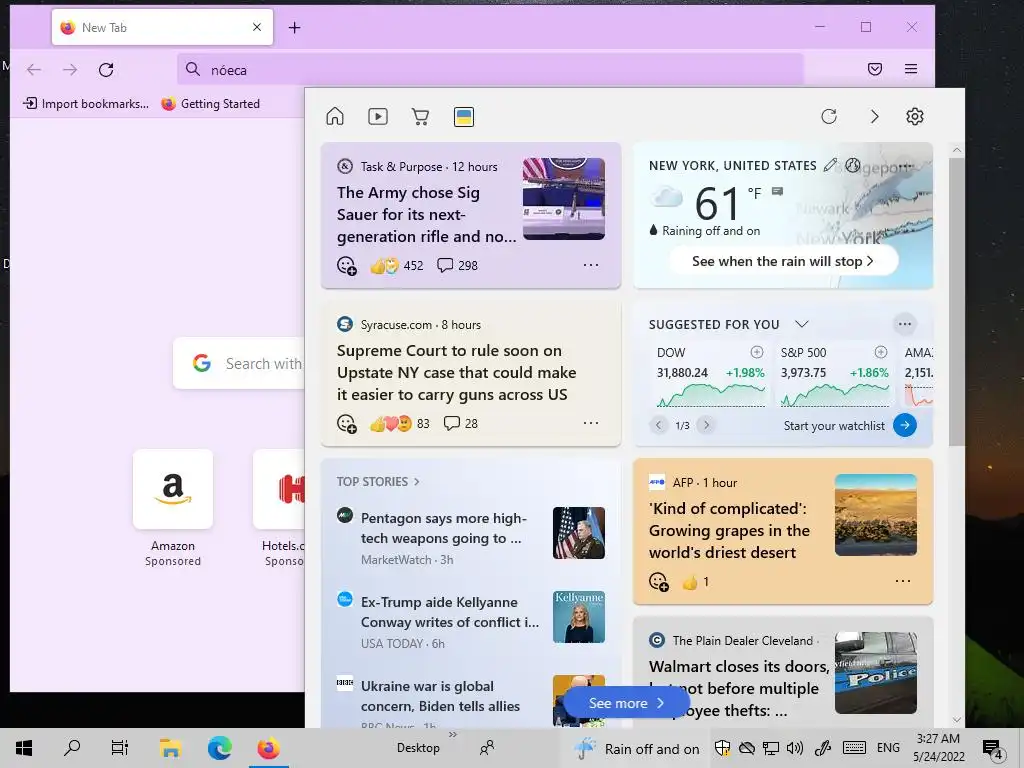
Task: Click the See more button
Action: tap(626, 703)
